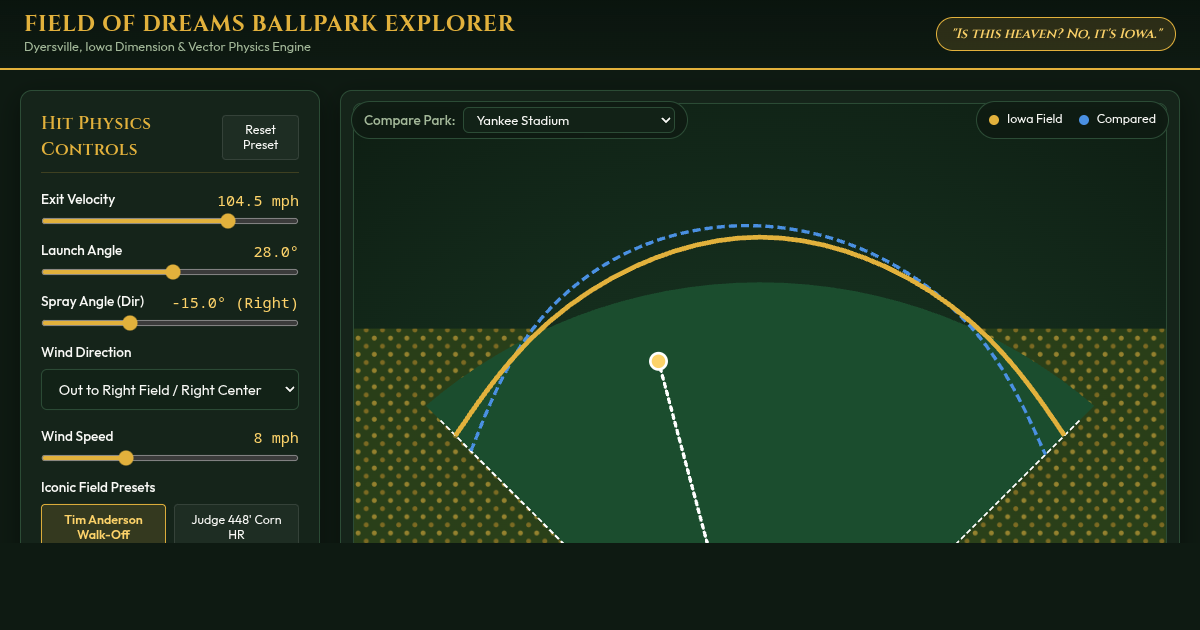
Task: Click the 8 mph wind speed value
Action: click(276, 438)
